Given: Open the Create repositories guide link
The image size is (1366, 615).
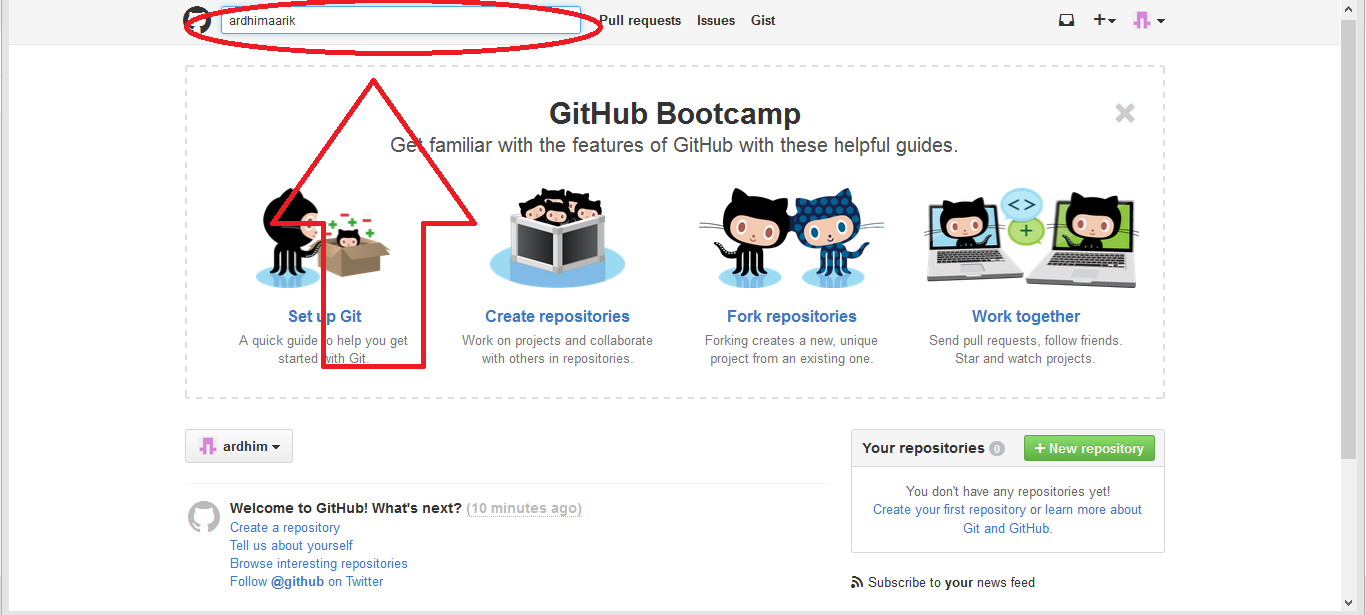Looking at the screenshot, I should tap(557, 316).
